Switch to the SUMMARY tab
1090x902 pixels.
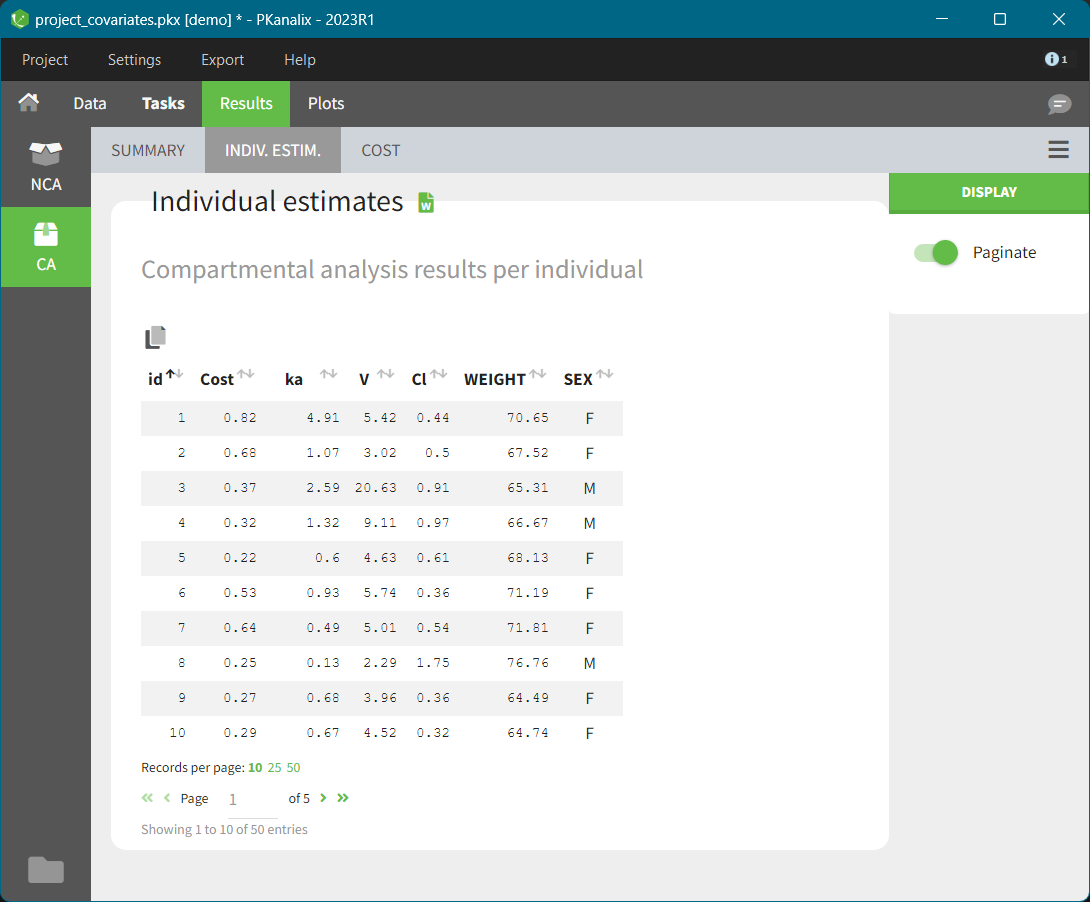tap(148, 150)
